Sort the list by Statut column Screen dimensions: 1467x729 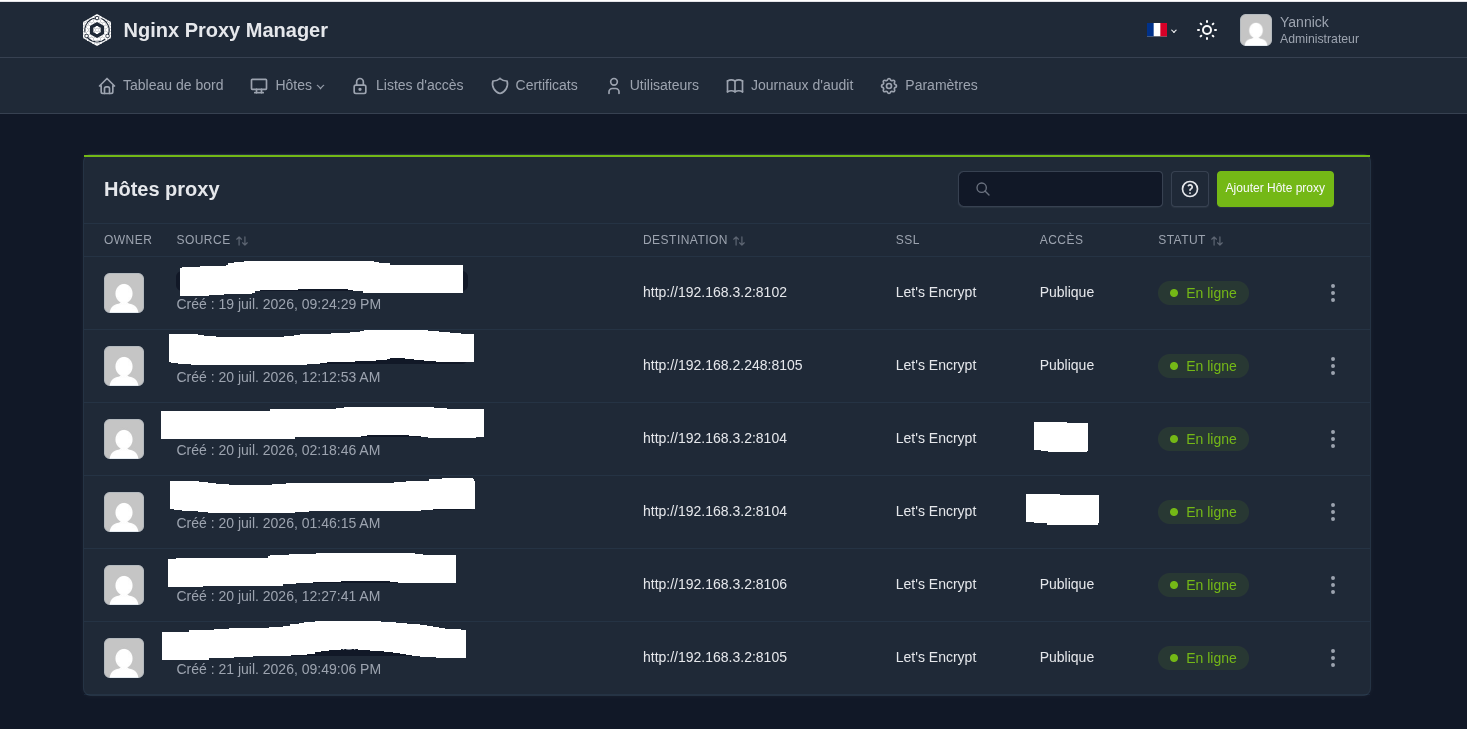1190,240
